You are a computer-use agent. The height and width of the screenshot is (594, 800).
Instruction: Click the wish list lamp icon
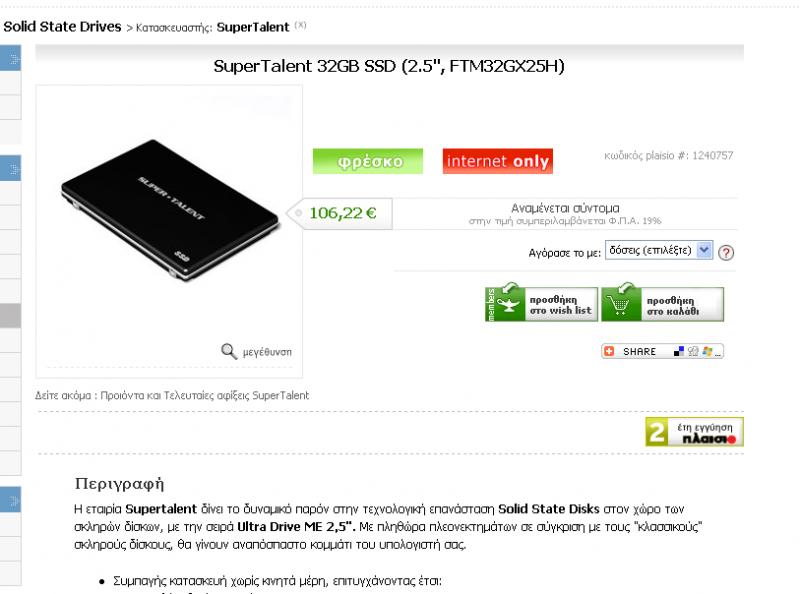(508, 304)
